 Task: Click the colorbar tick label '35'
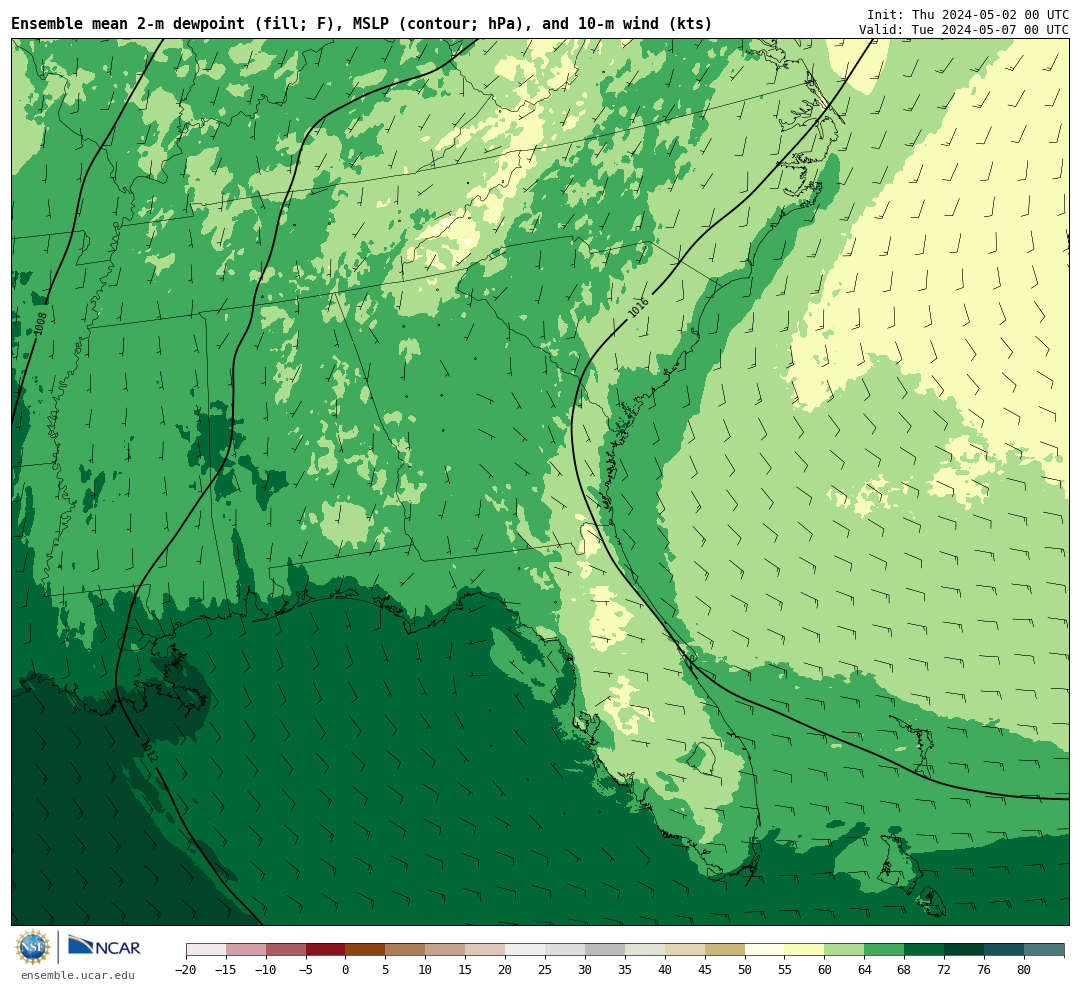click(x=625, y=969)
